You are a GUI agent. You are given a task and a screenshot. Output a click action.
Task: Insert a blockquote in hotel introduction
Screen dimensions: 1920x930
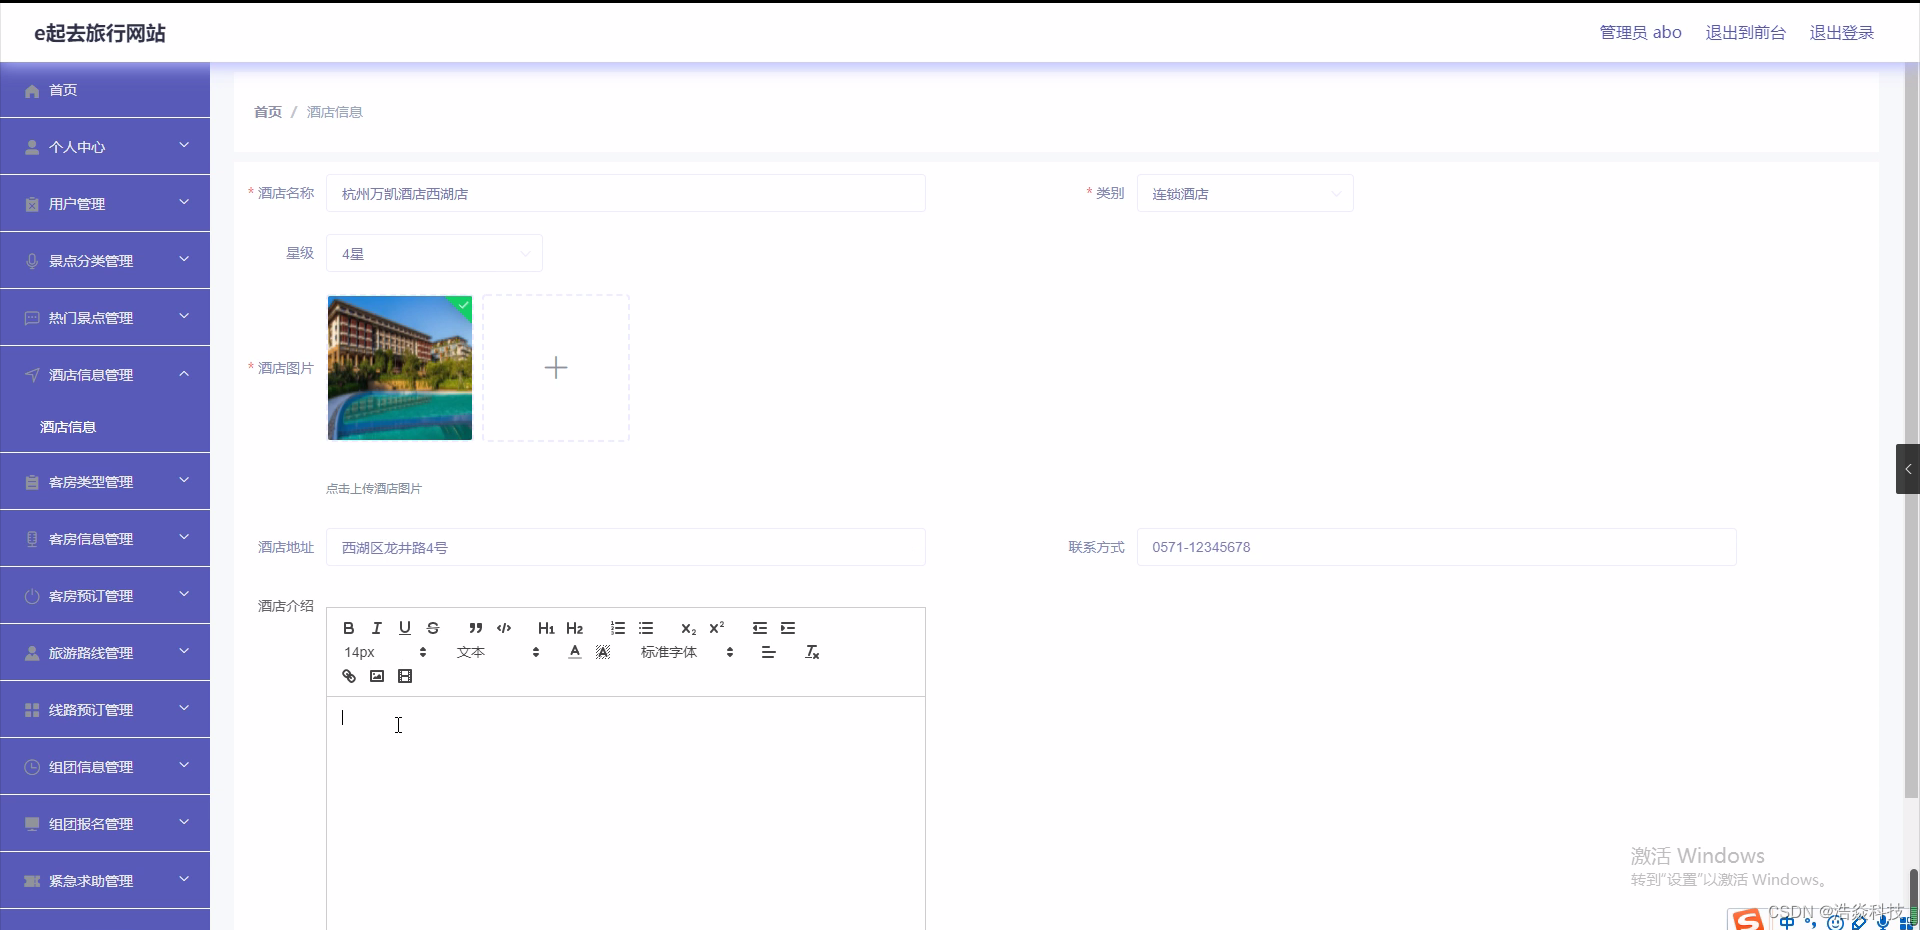click(475, 628)
